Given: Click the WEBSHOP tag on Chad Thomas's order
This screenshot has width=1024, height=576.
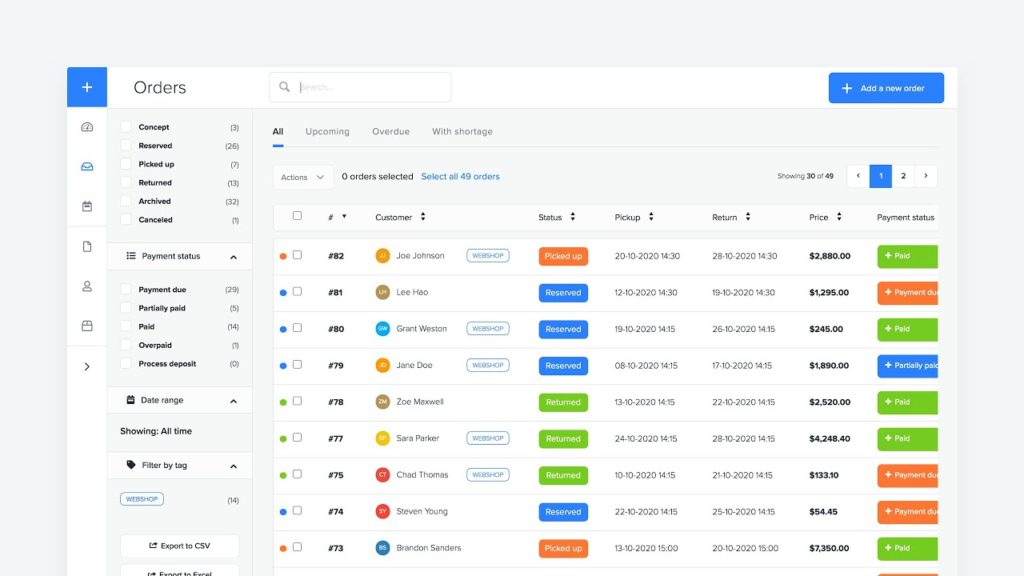Looking at the screenshot, I should 488,475.
